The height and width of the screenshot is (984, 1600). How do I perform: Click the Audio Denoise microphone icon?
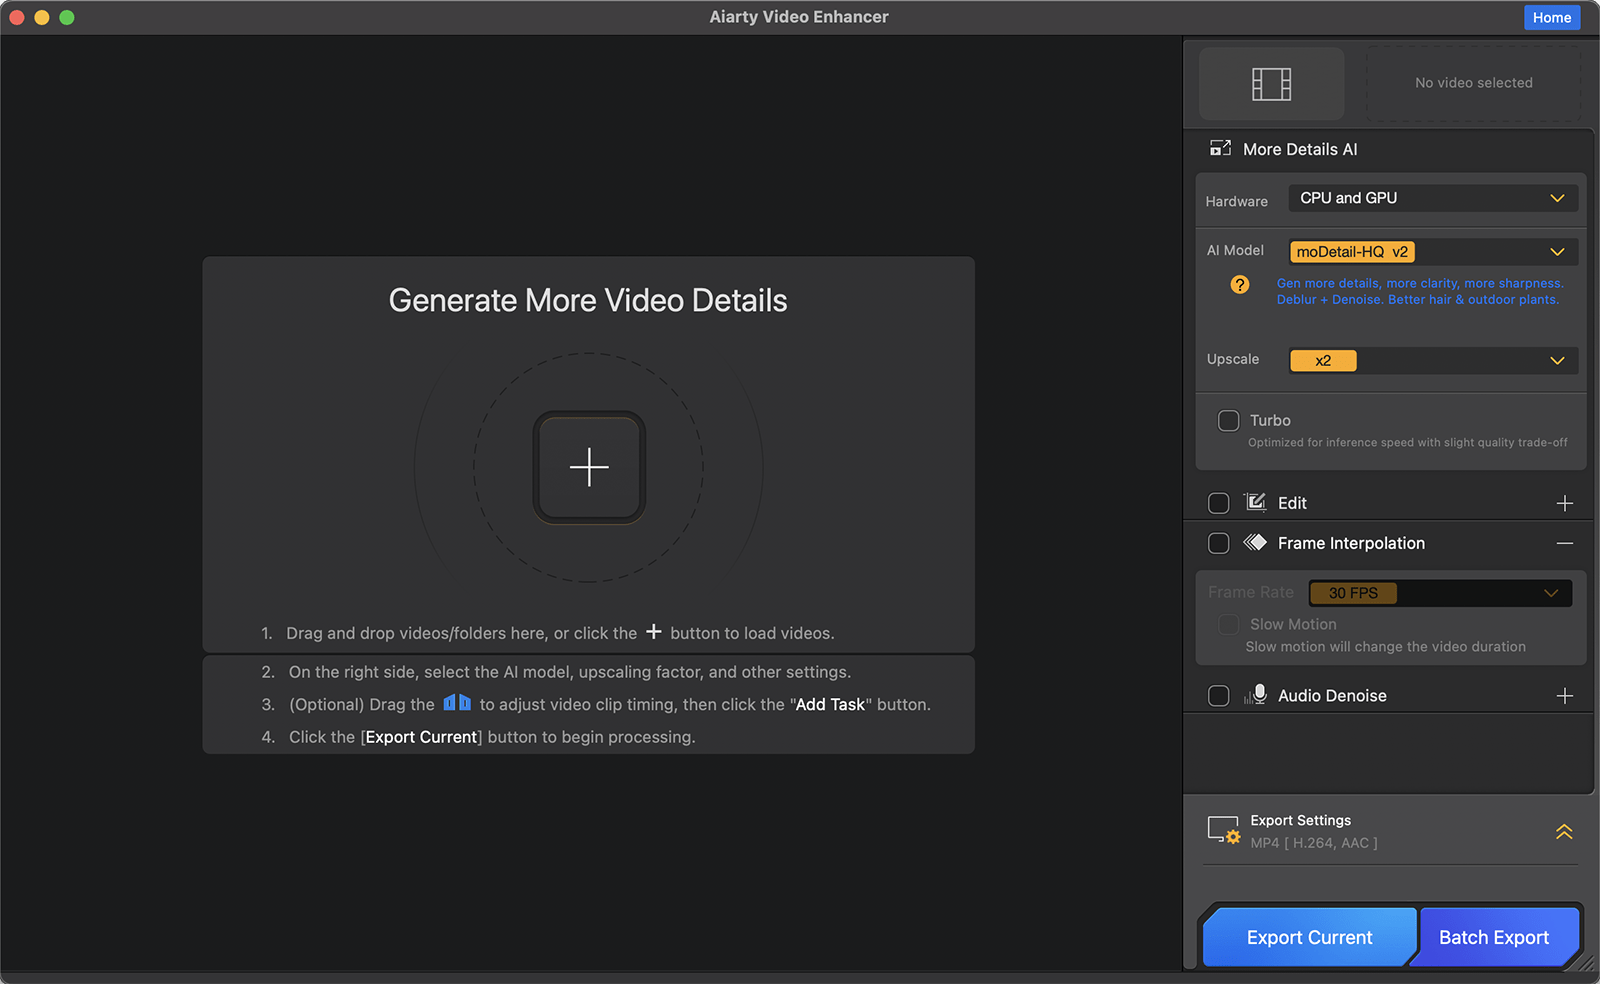[1257, 694]
